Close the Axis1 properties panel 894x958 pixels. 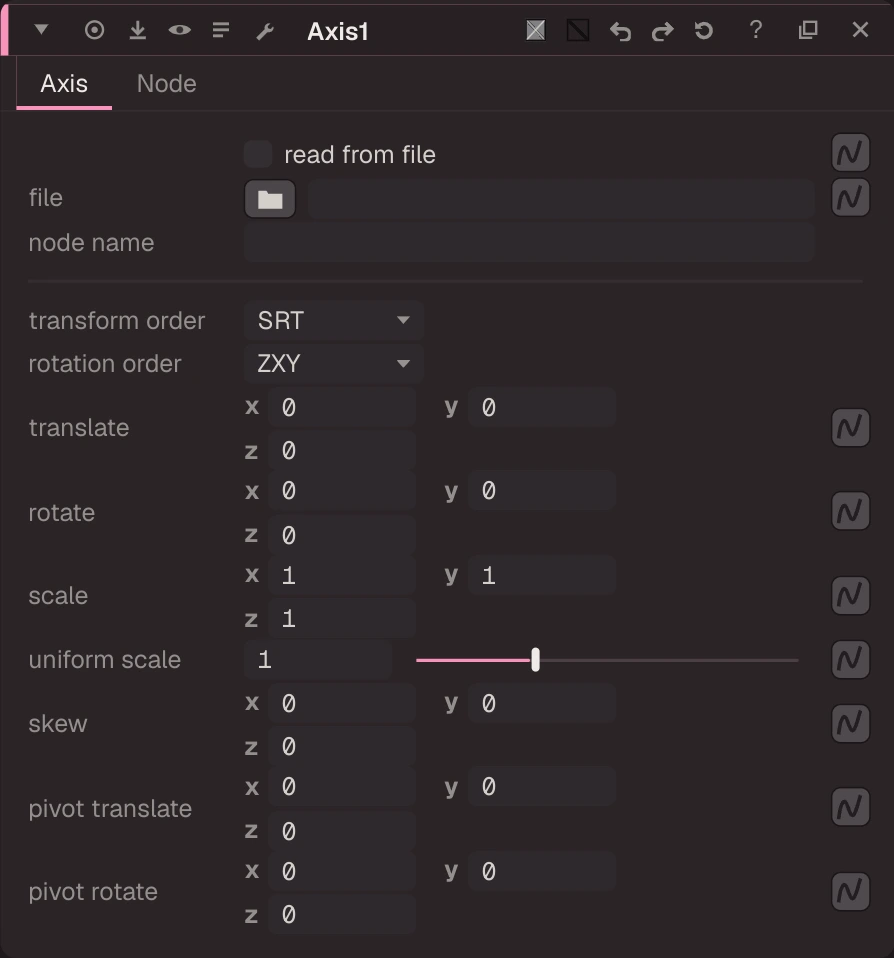[860, 29]
